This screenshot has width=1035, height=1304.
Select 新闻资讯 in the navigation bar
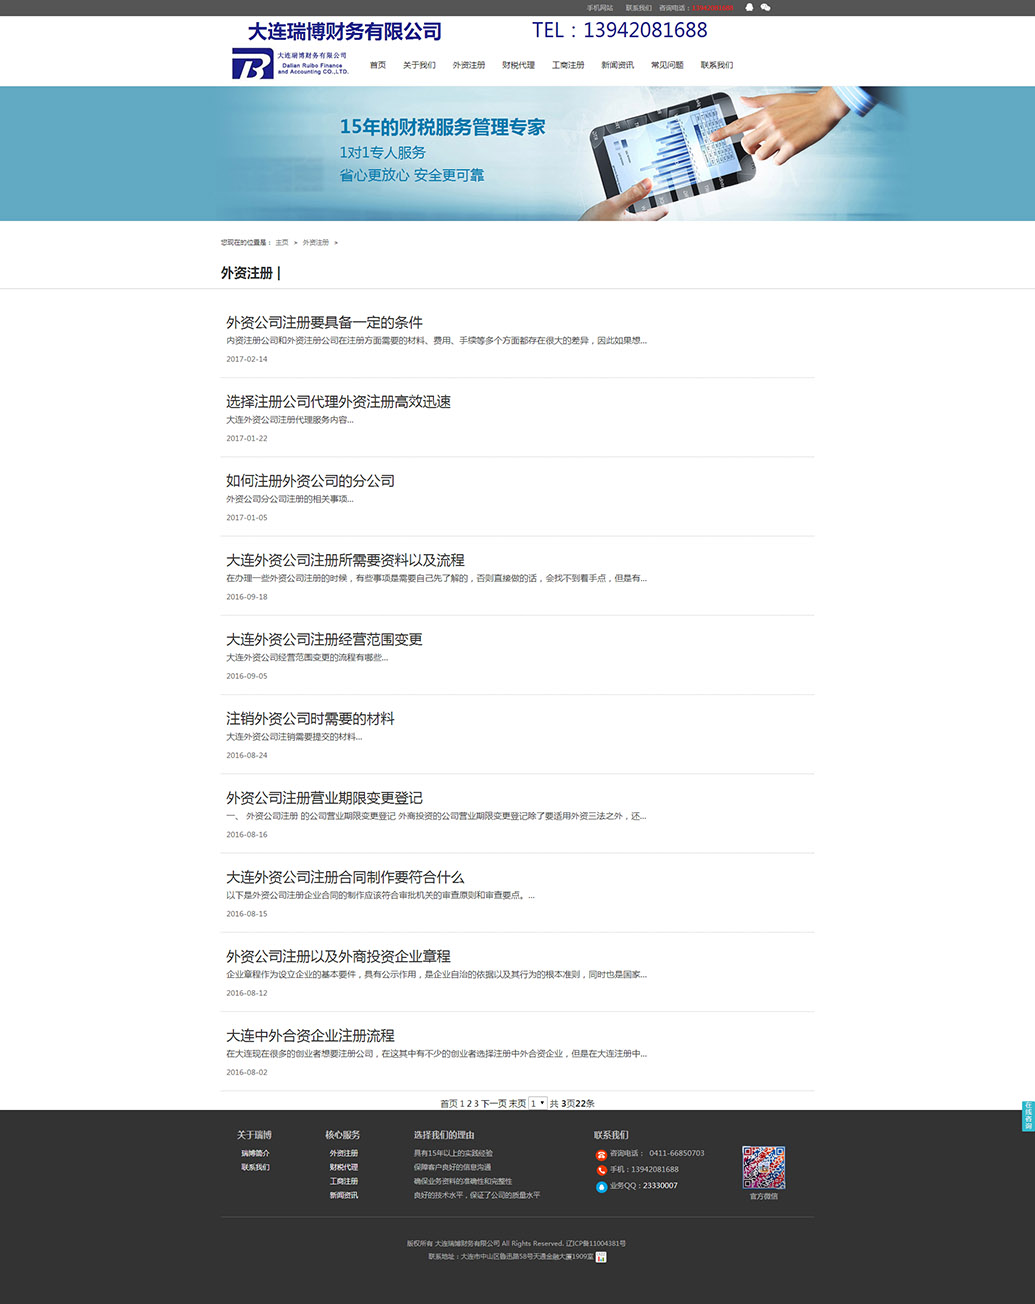pos(617,65)
